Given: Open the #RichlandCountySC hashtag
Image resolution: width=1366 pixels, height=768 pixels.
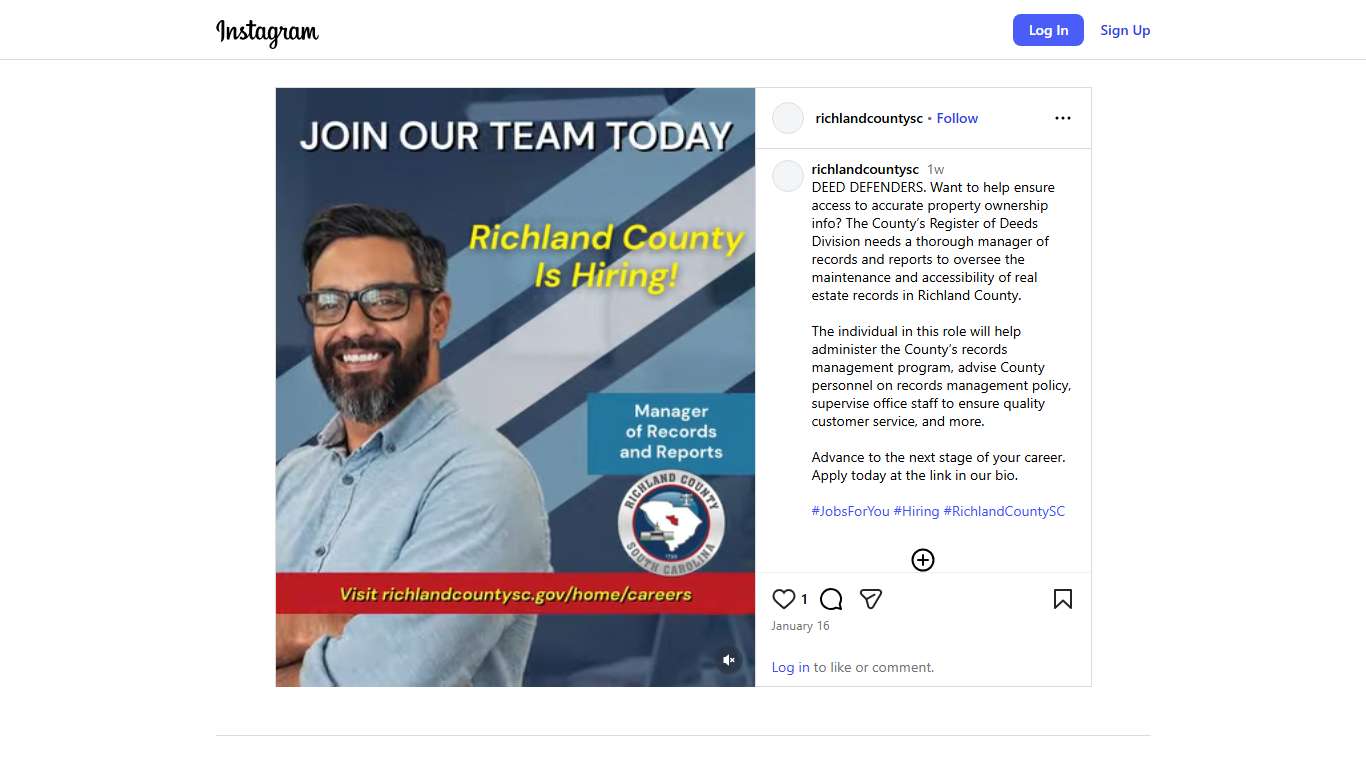Looking at the screenshot, I should pyautogui.click(x=1004, y=511).
